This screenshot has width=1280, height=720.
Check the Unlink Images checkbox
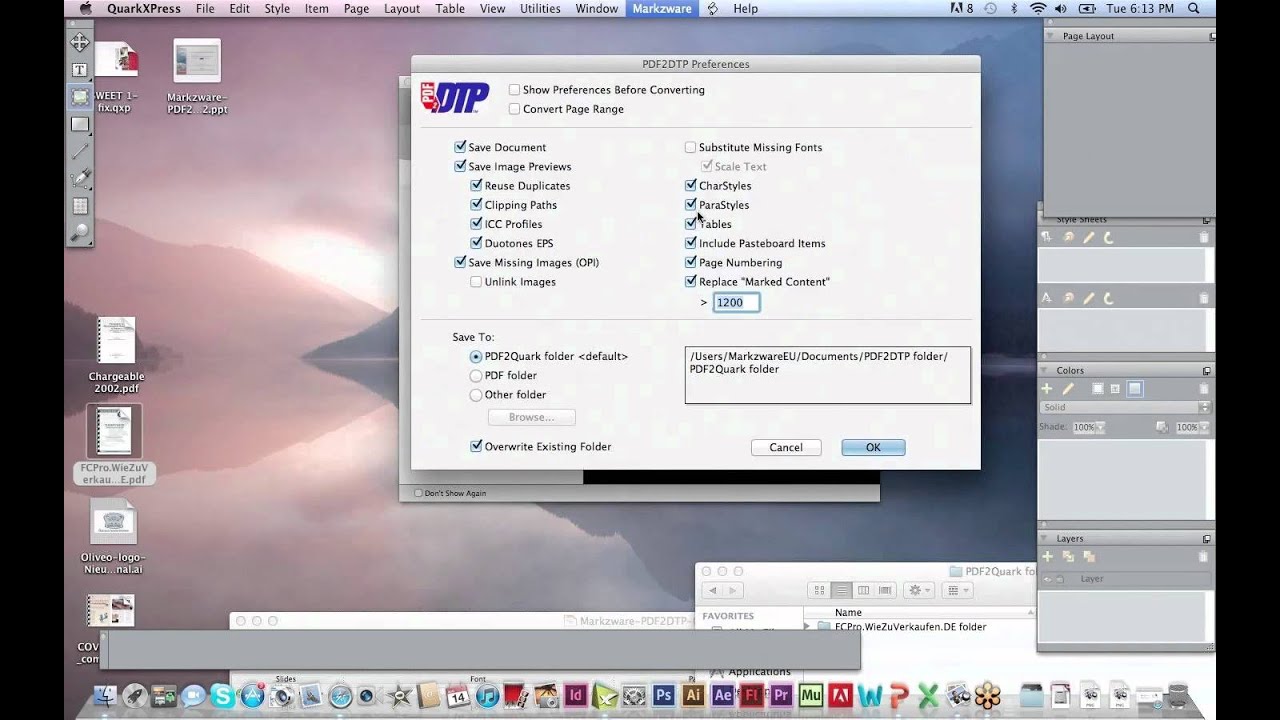476,281
